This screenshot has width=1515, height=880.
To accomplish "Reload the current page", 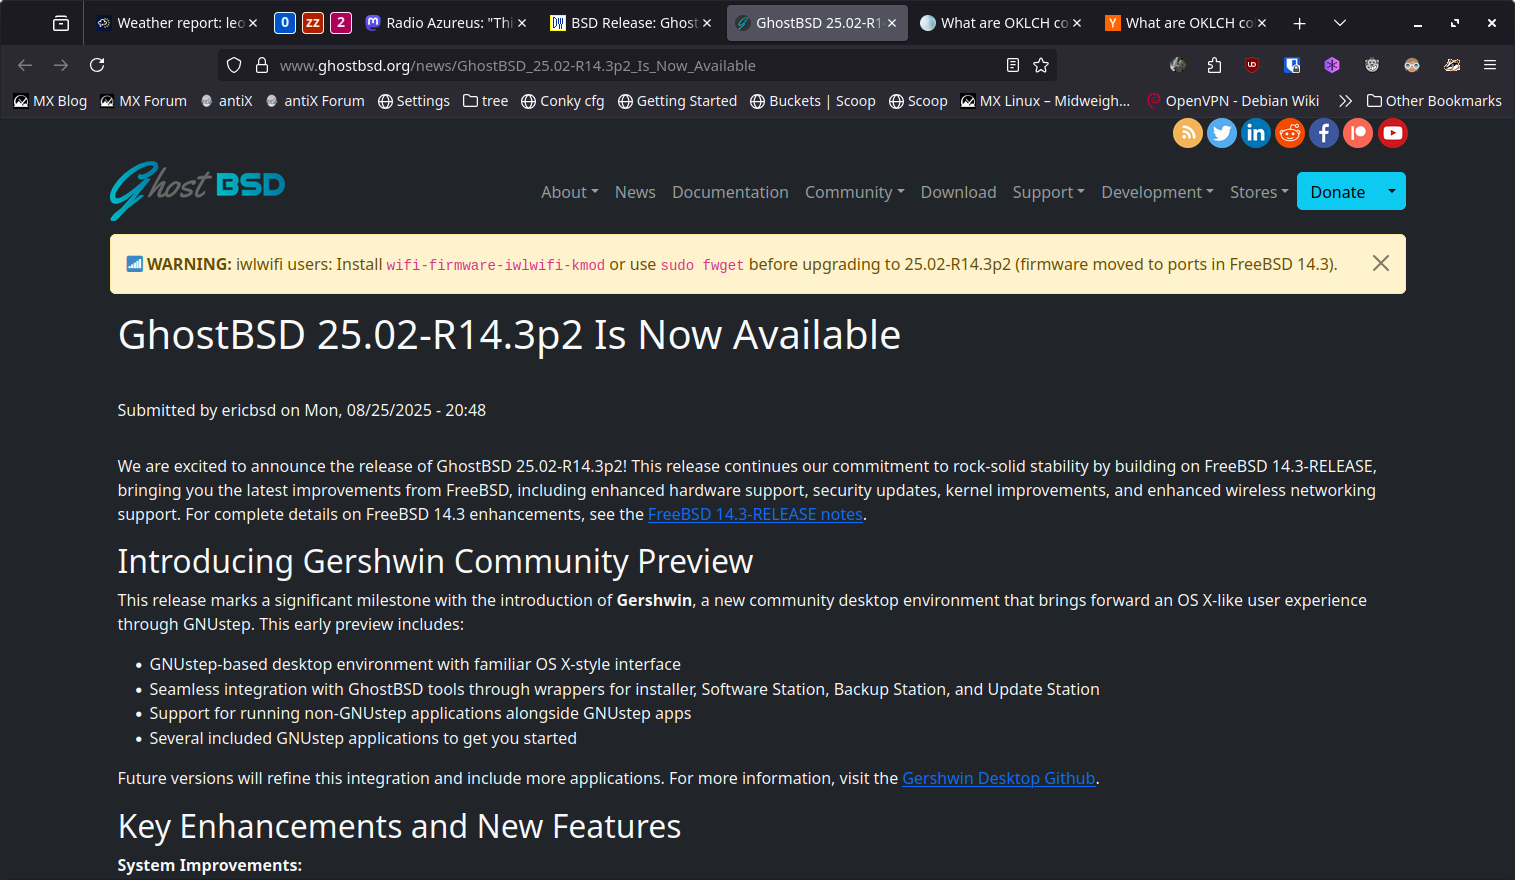I will pyautogui.click(x=97, y=65).
